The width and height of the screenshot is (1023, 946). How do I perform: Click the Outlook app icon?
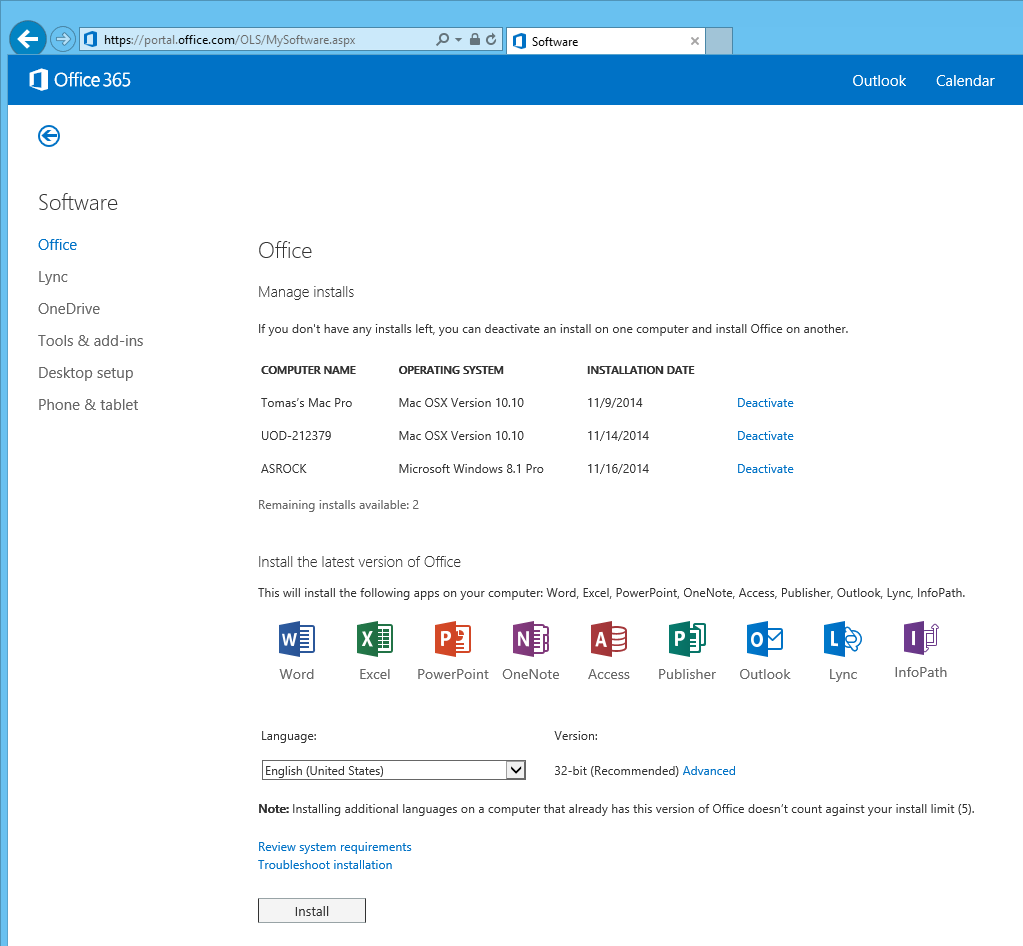(x=765, y=639)
